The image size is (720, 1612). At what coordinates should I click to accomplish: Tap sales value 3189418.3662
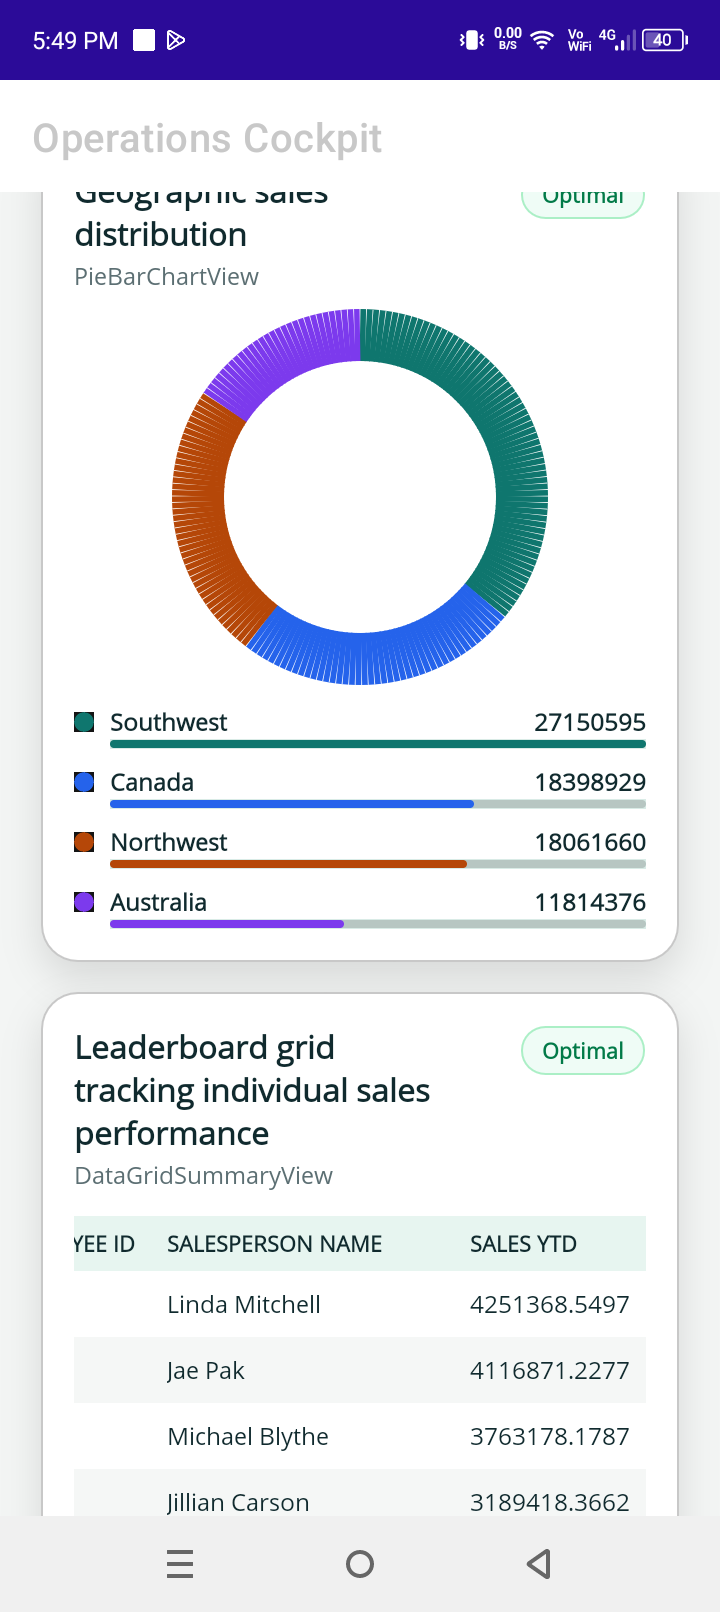[x=550, y=1502]
